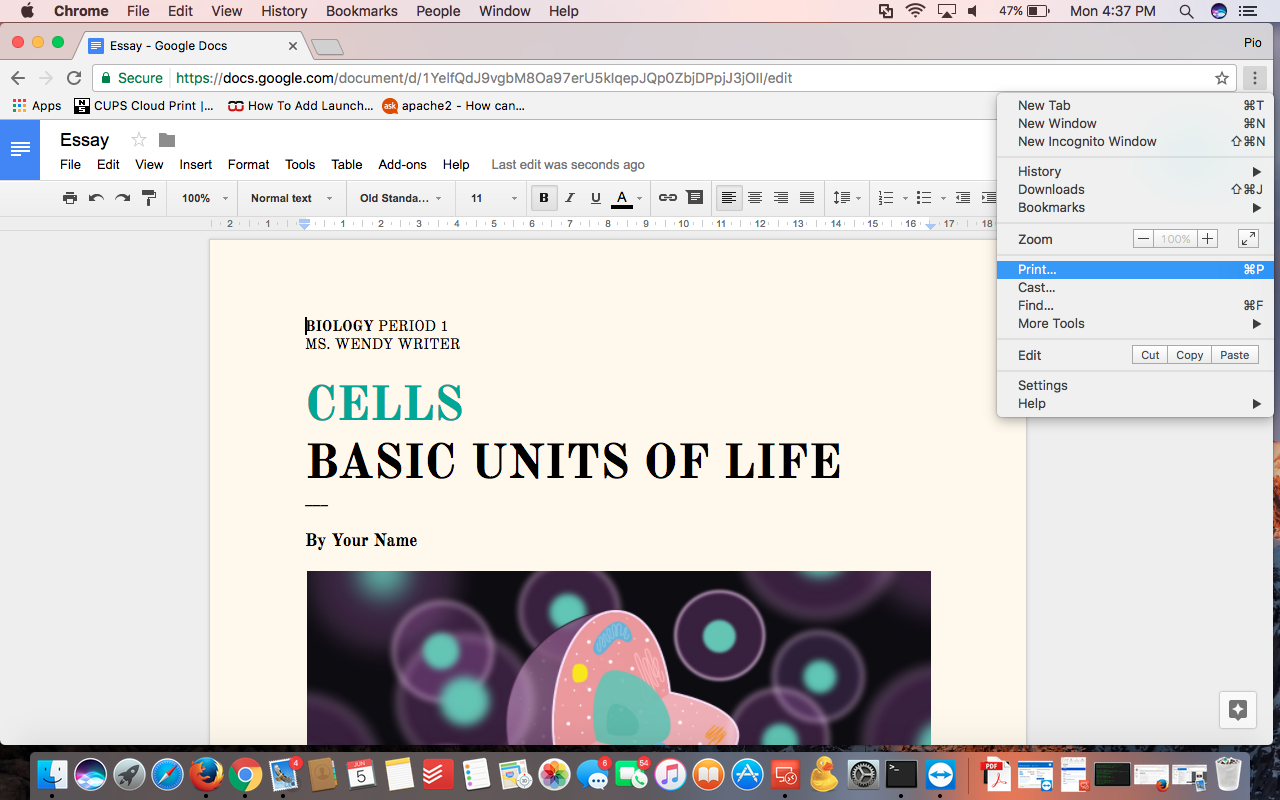Star the Essay document
The image size is (1280, 800).
139,140
